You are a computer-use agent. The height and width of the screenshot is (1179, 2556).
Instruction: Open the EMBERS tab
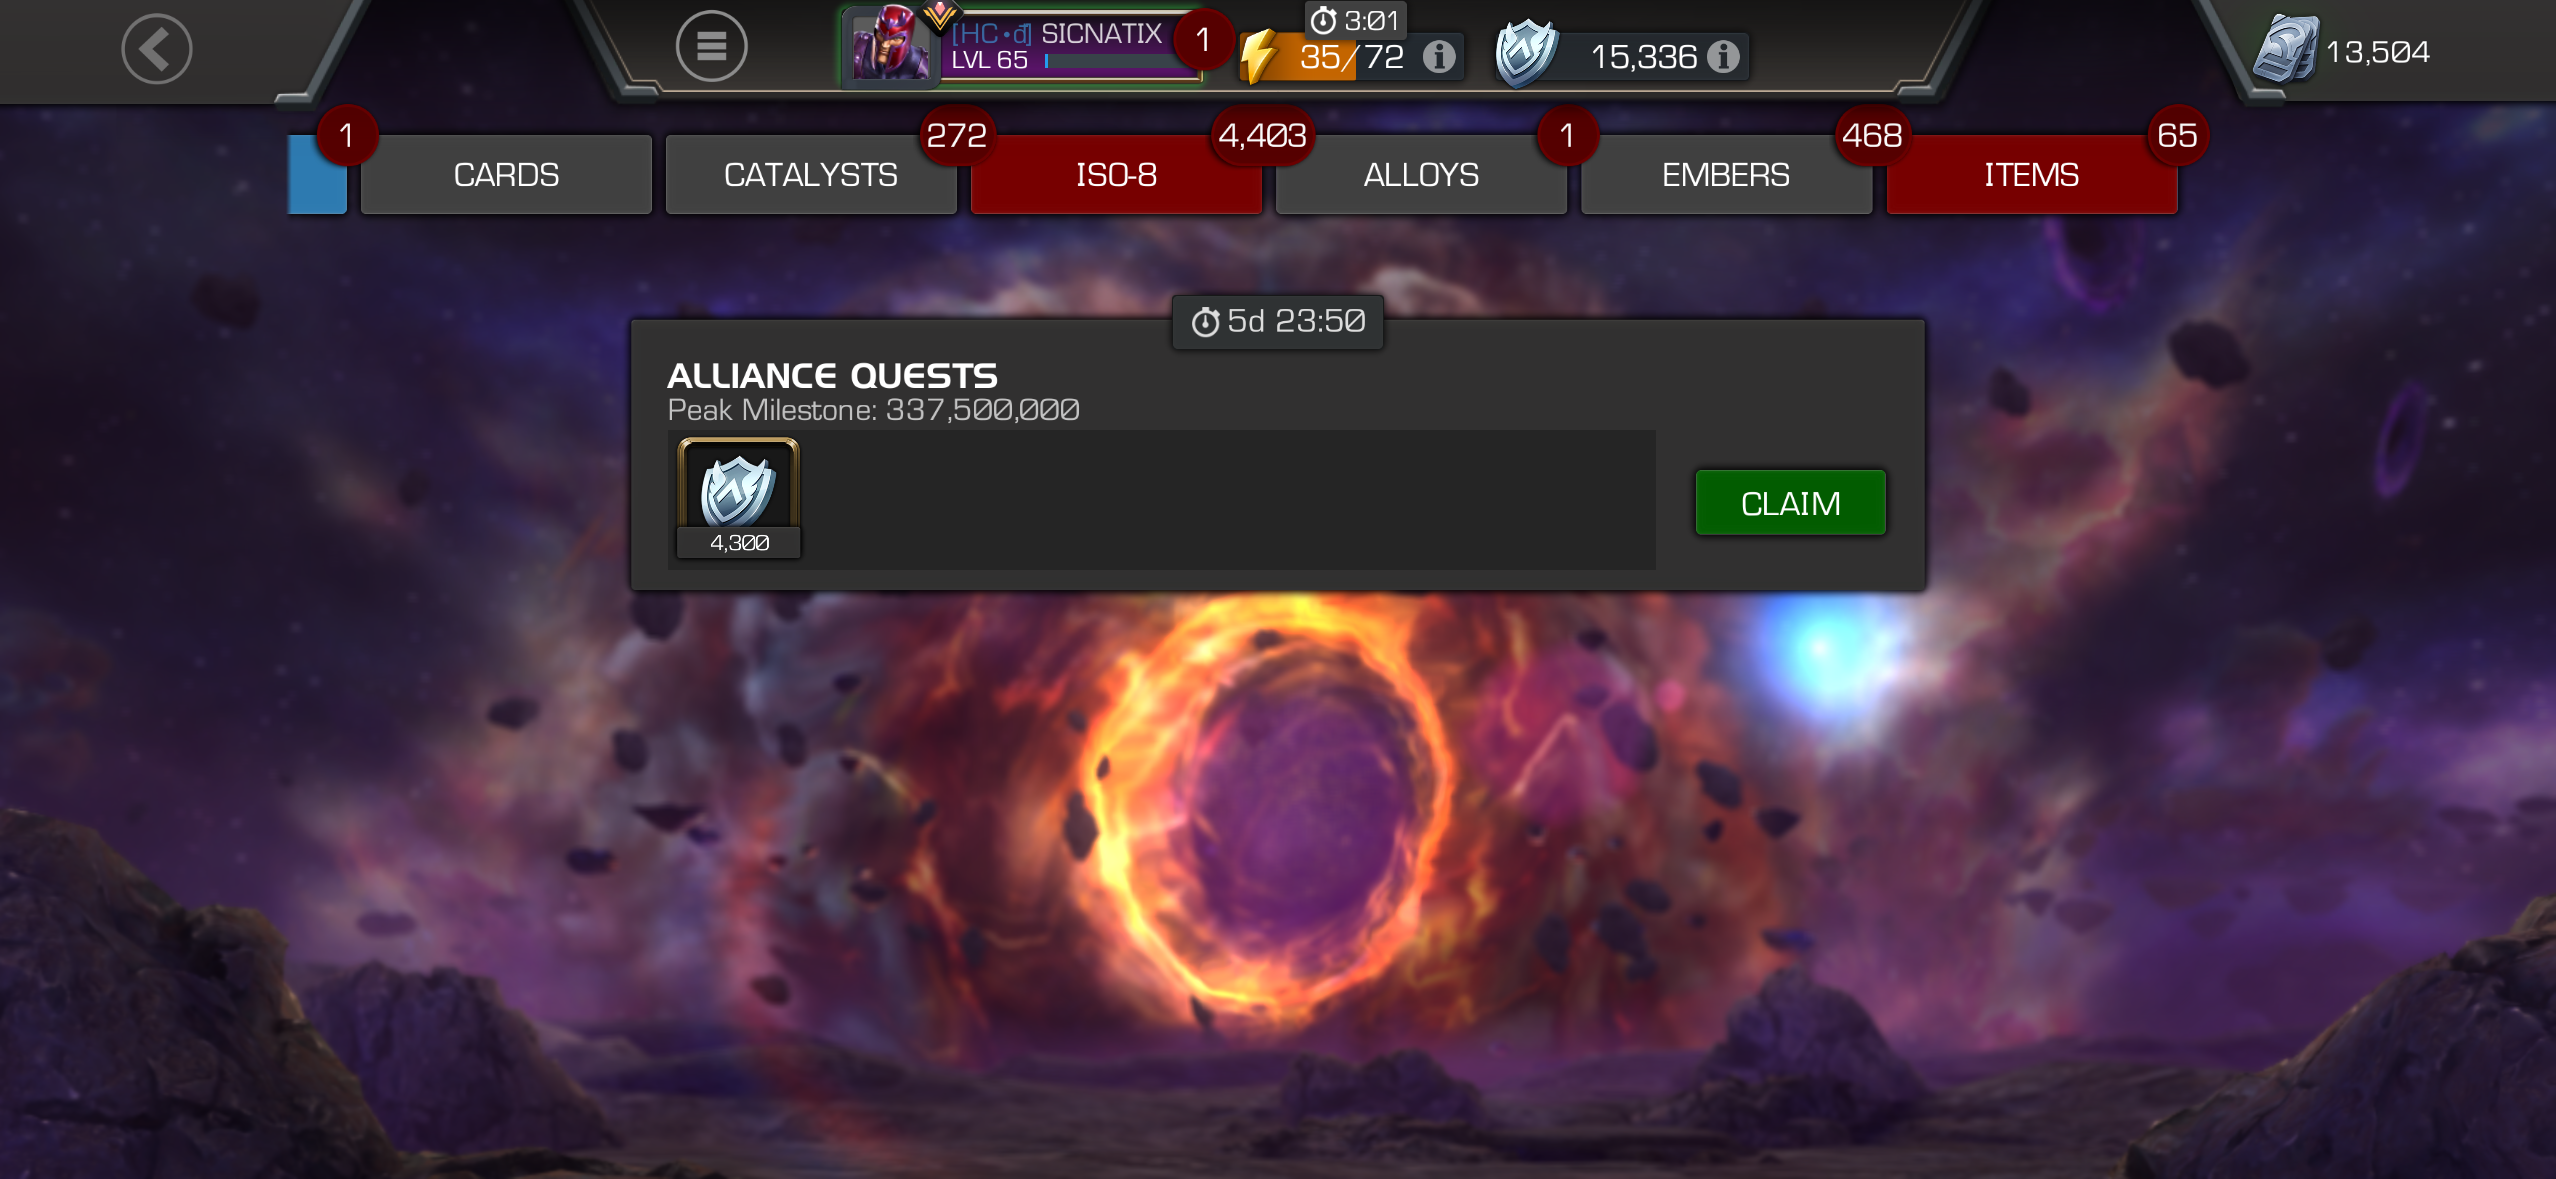(x=1726, y=175)
